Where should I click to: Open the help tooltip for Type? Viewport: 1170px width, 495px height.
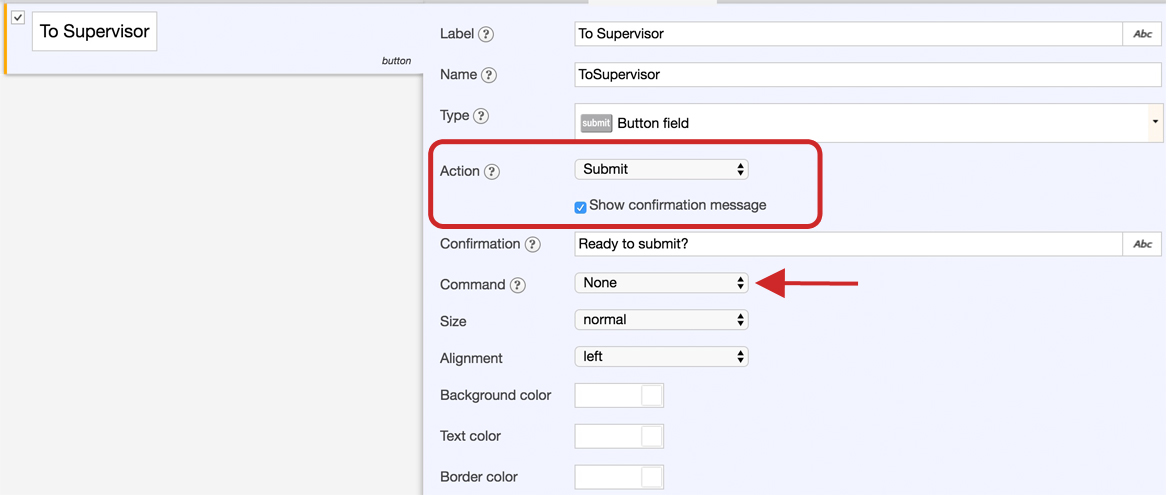point(481,116)
